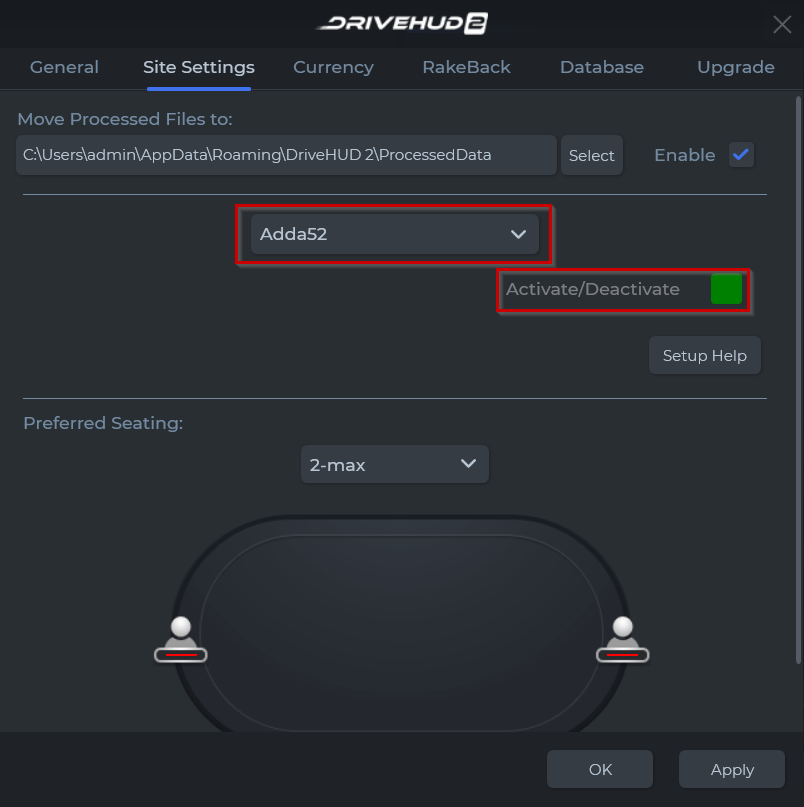The width and height of the screenshot is (804, 807).
Task: Expand the Adda52 site dropdown
Action: coord(395,234)
